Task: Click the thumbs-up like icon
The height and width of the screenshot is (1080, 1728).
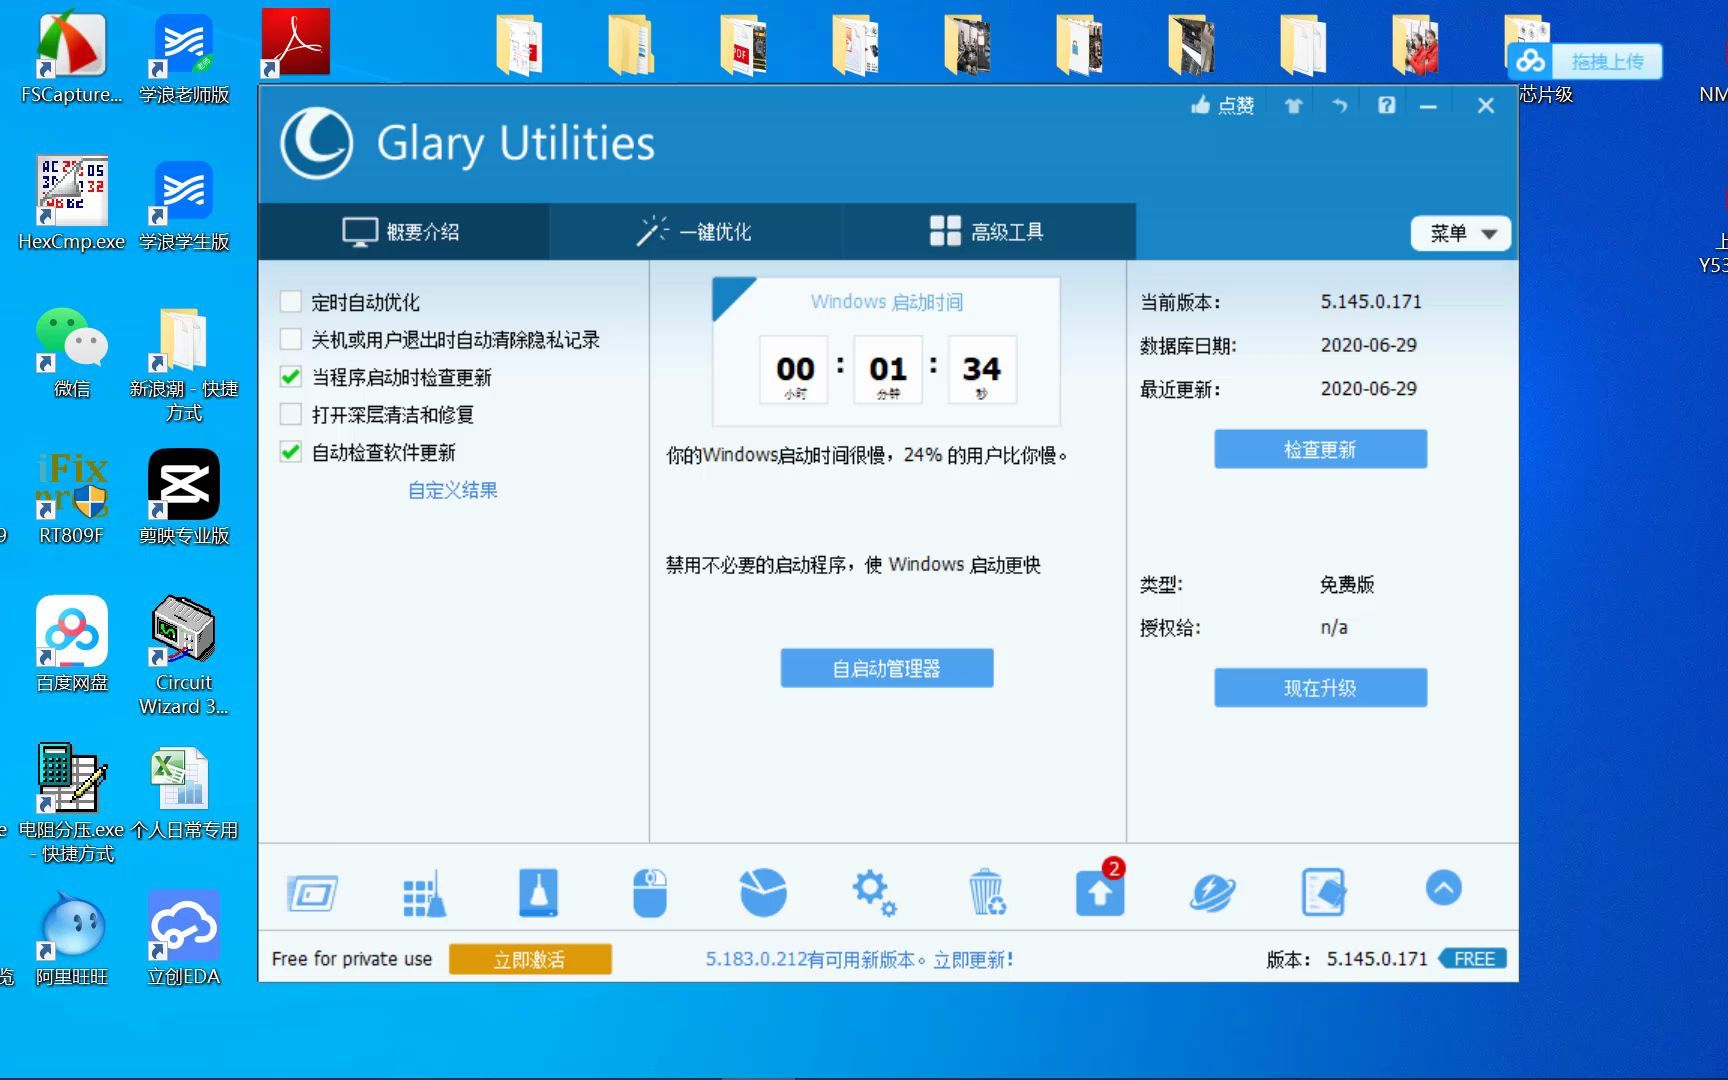Action: (x=1201, y=105)
